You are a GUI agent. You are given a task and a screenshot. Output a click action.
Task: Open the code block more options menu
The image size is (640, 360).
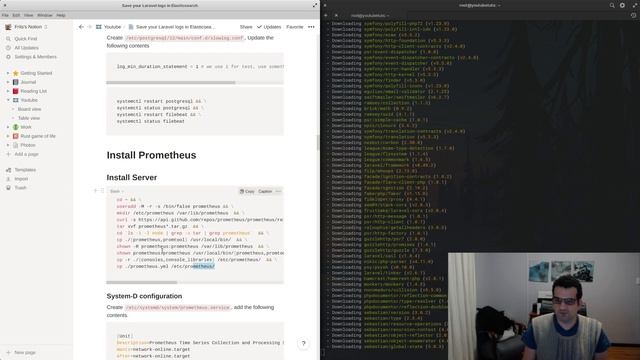(278, 191)
